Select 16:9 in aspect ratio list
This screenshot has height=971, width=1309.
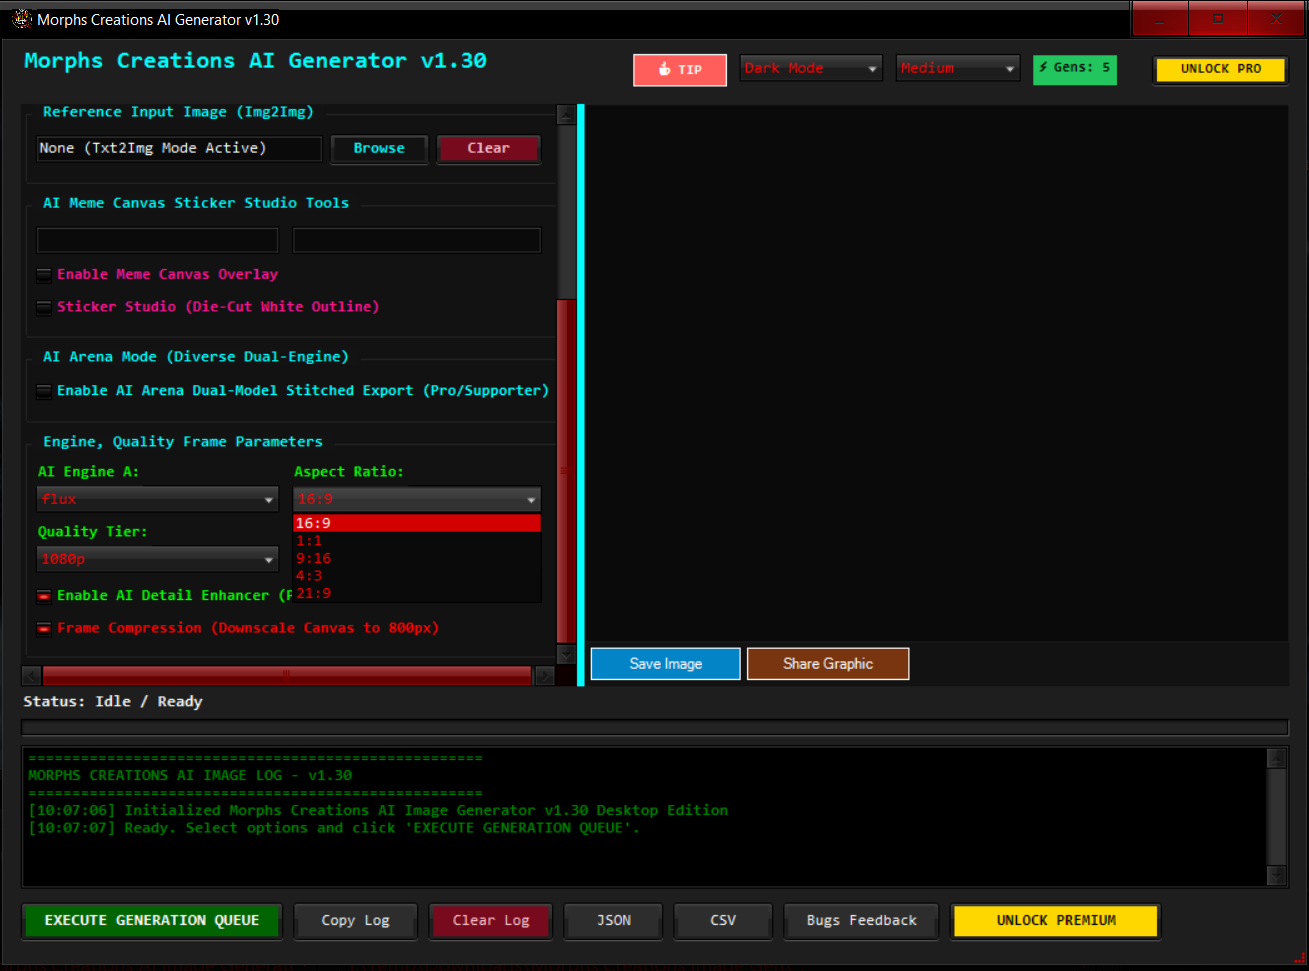click(x=417, y=523)
